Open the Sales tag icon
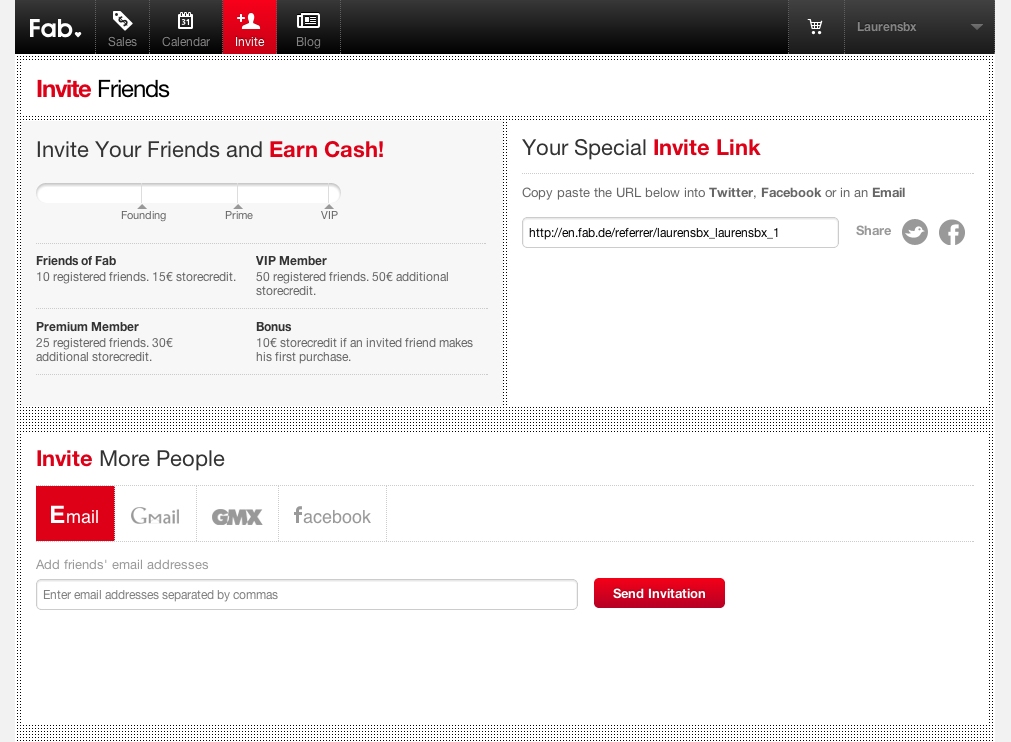The image size is (1011, 742). (x=122, y=21)
